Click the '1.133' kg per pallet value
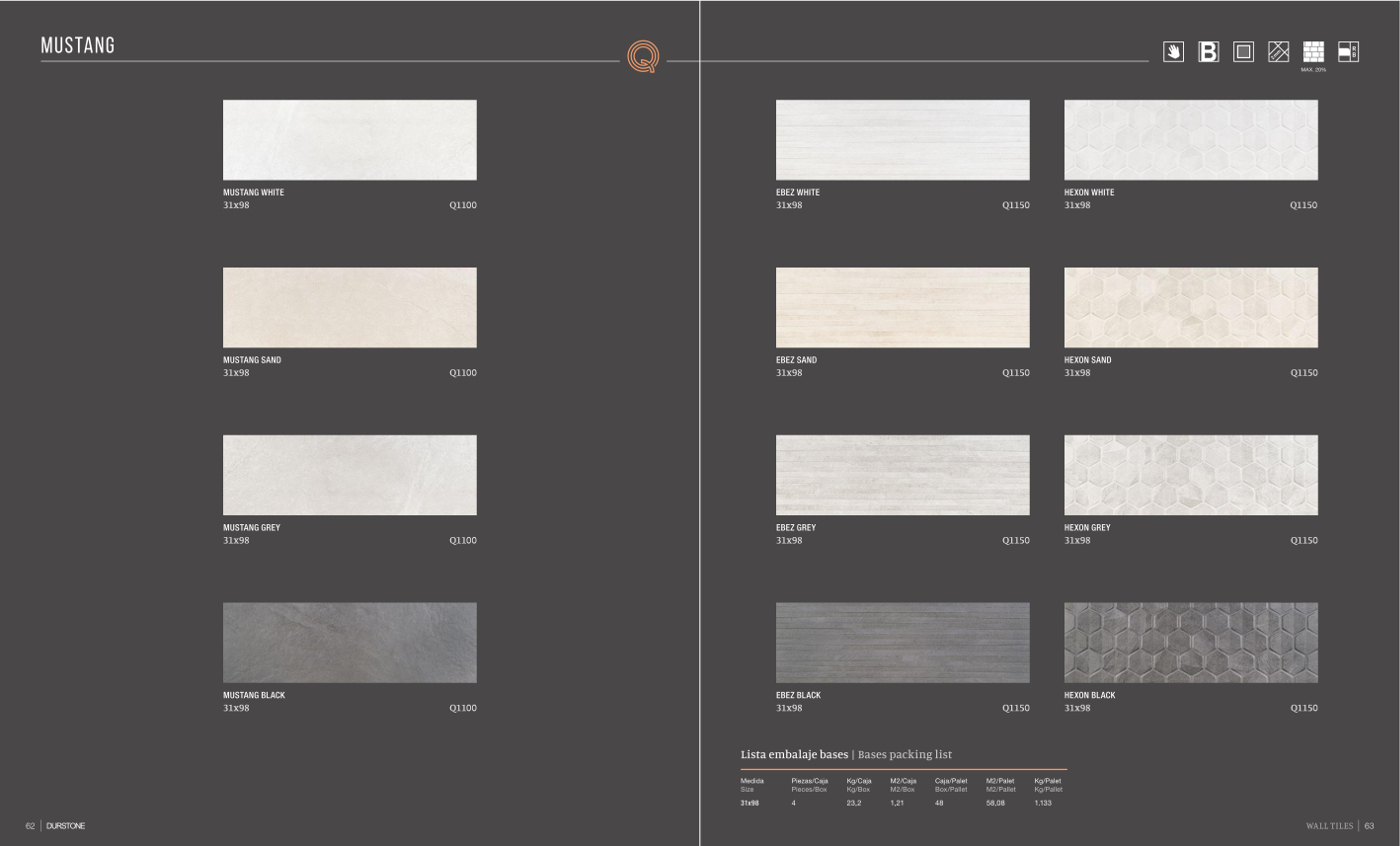Image resolution: width=1400 pixels, height=846 pixels. 1043,803
